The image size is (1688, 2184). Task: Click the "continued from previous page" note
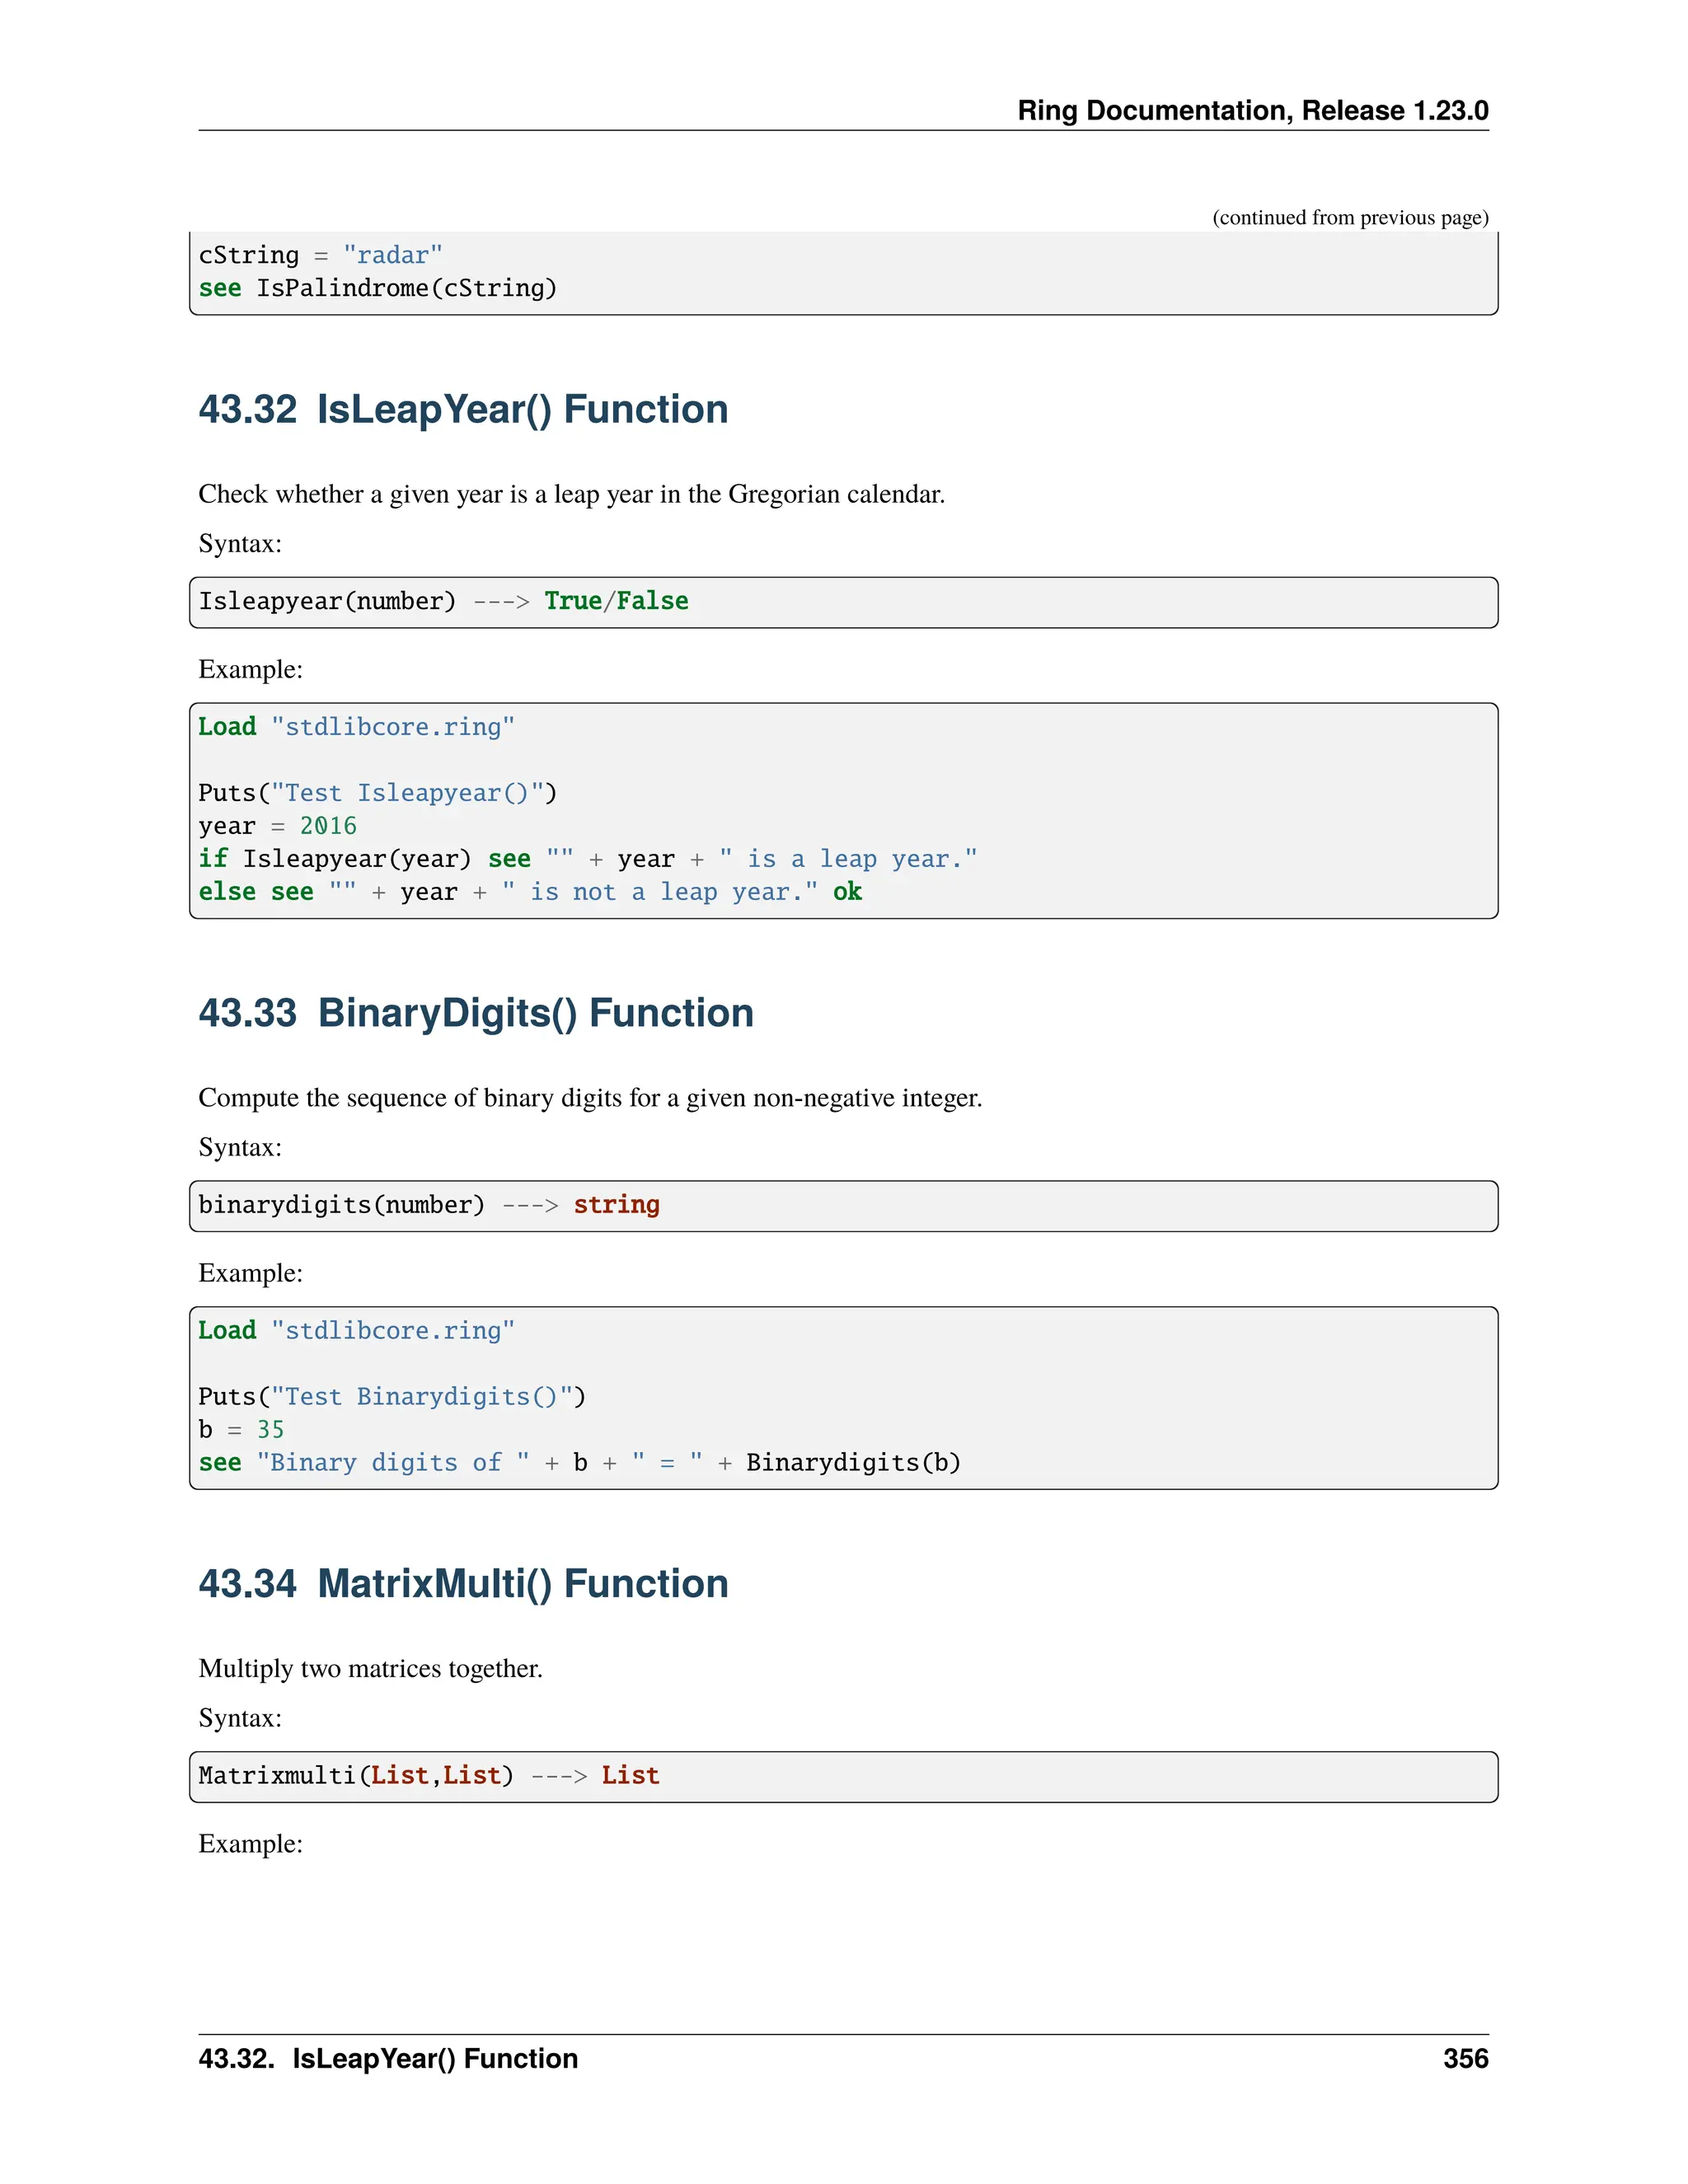(x=1349, y=218)
